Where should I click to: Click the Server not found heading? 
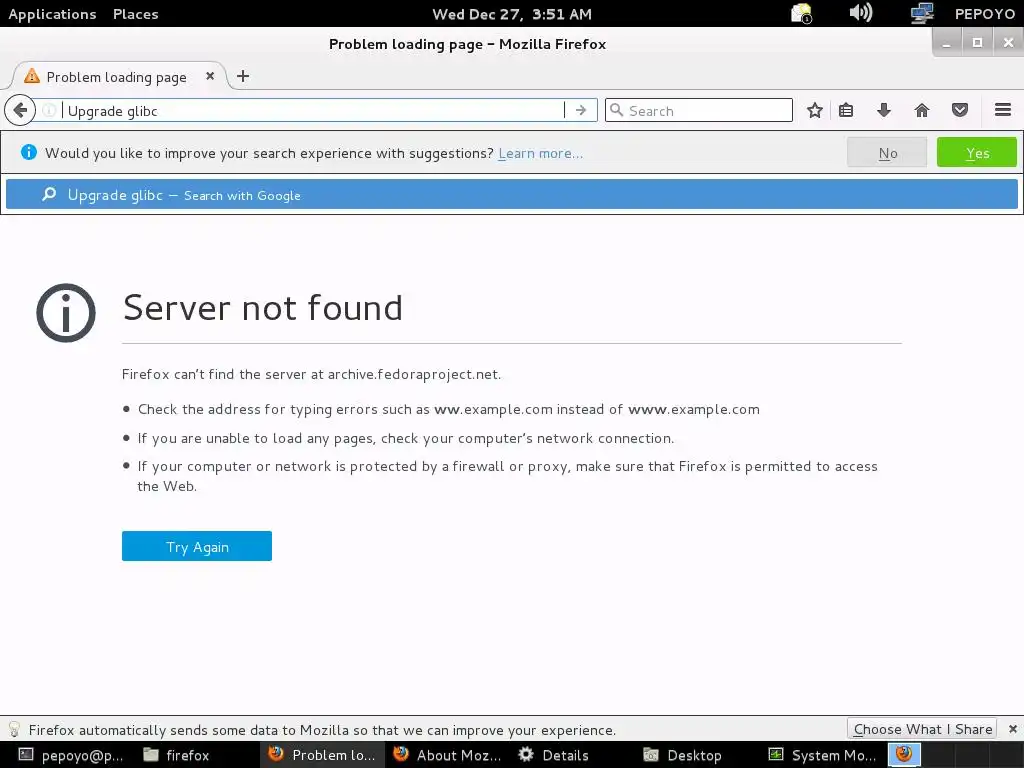tap(263, 308)
